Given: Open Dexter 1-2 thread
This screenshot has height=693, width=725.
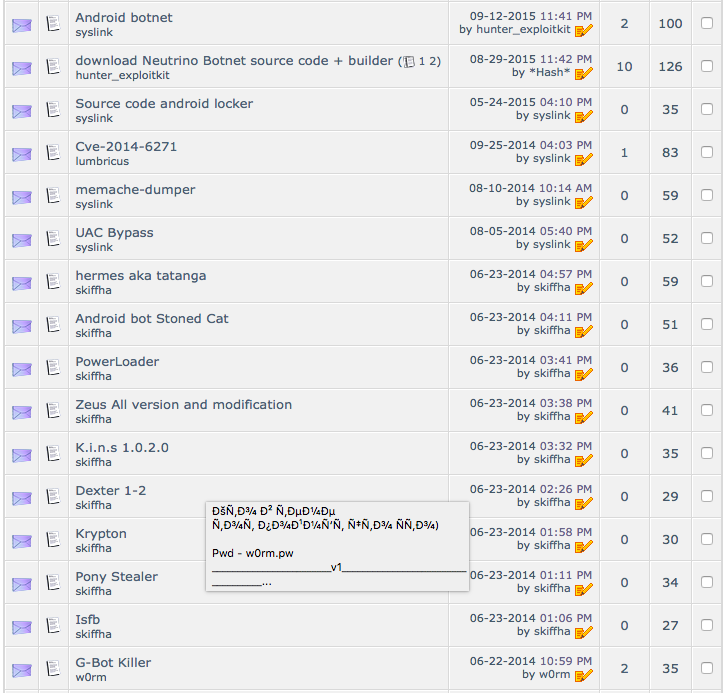Looking at the screenshot, I should tap(111, 491).
